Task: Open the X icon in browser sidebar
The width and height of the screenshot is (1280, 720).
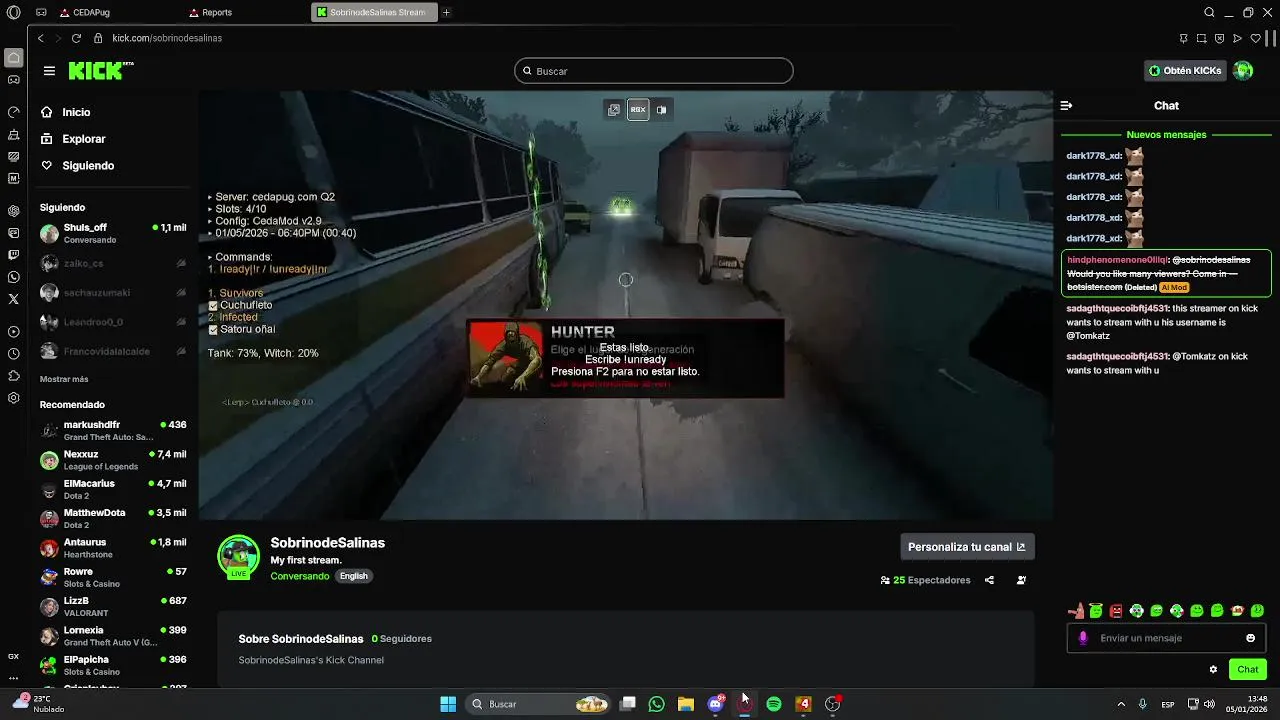Action: coord(13,299)
